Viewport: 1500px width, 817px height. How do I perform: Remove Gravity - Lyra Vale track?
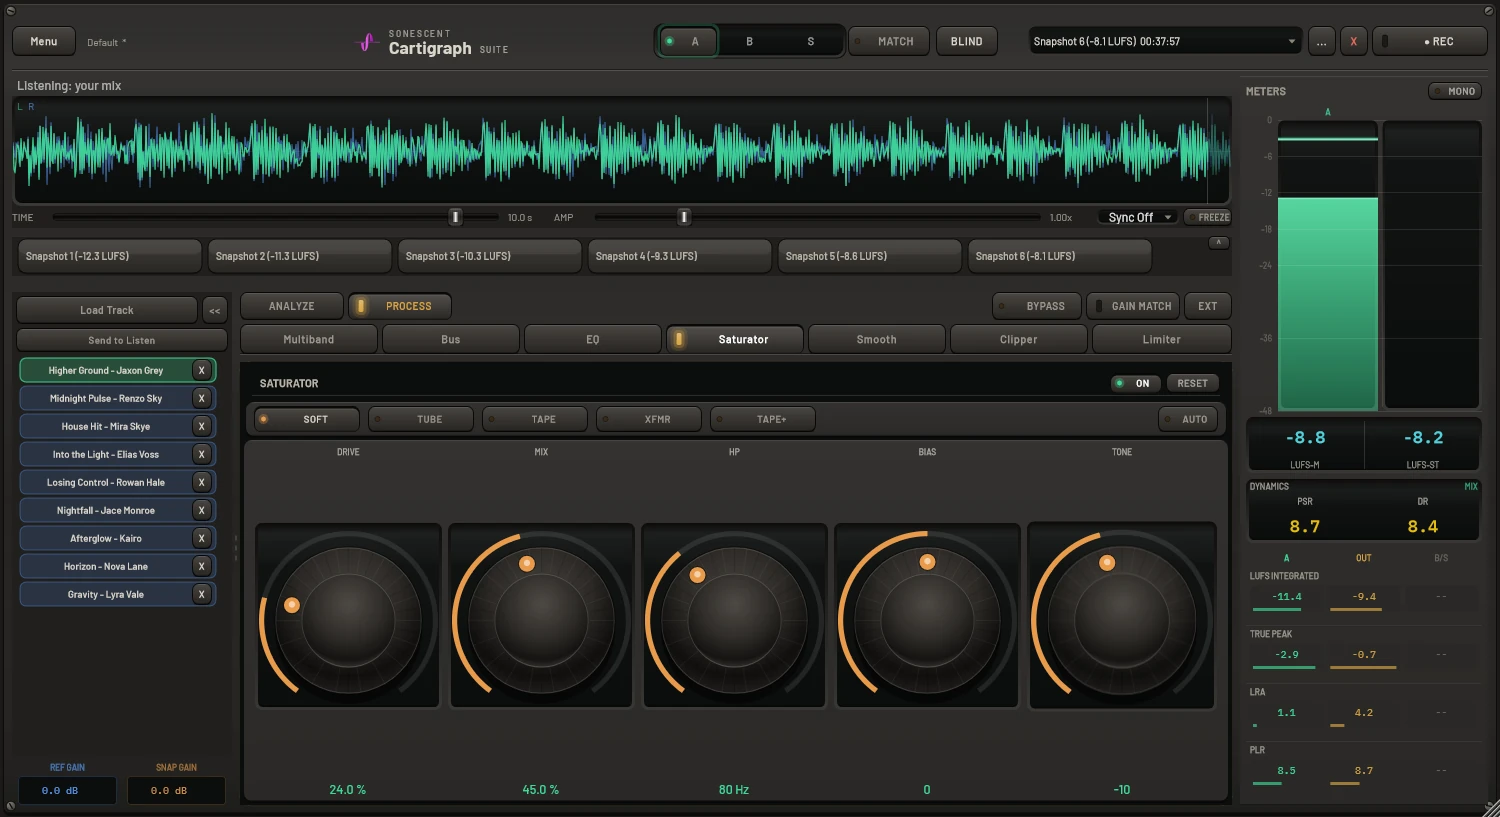pos(201,594)
